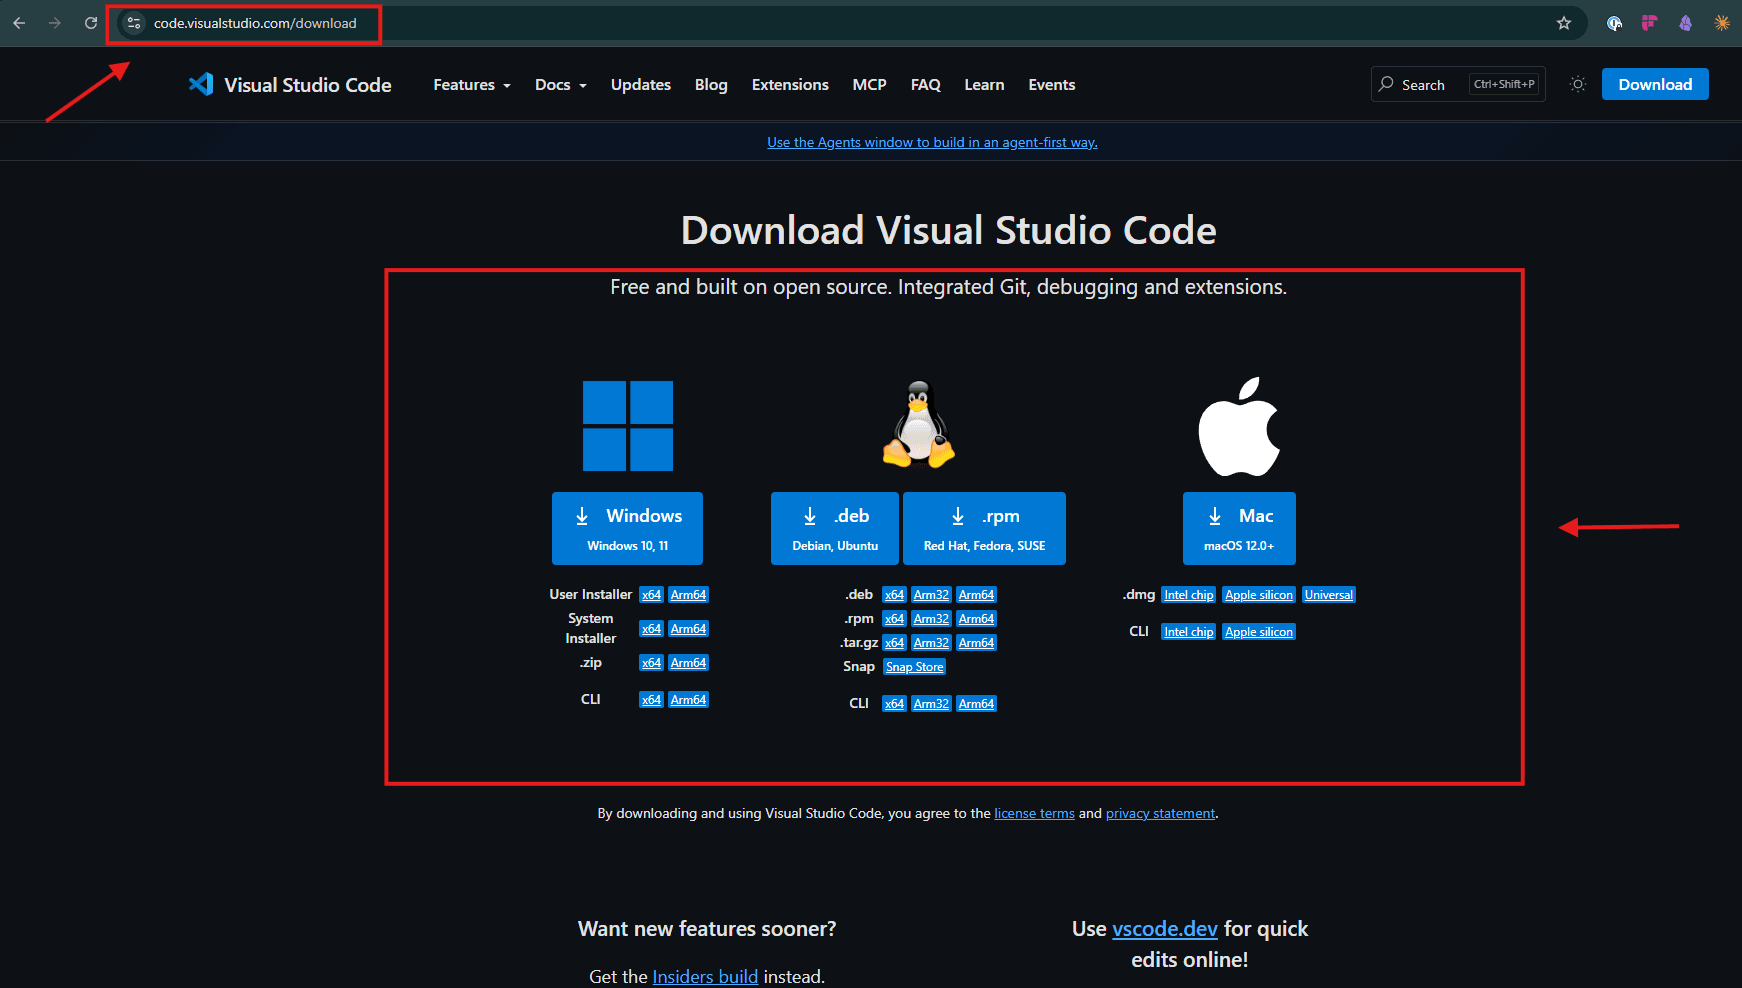Image resolution: width=1742 pixels, height=988 pixels.
Task: Download the Windows 10, 11 installer
Action: [x=627, y=528]
